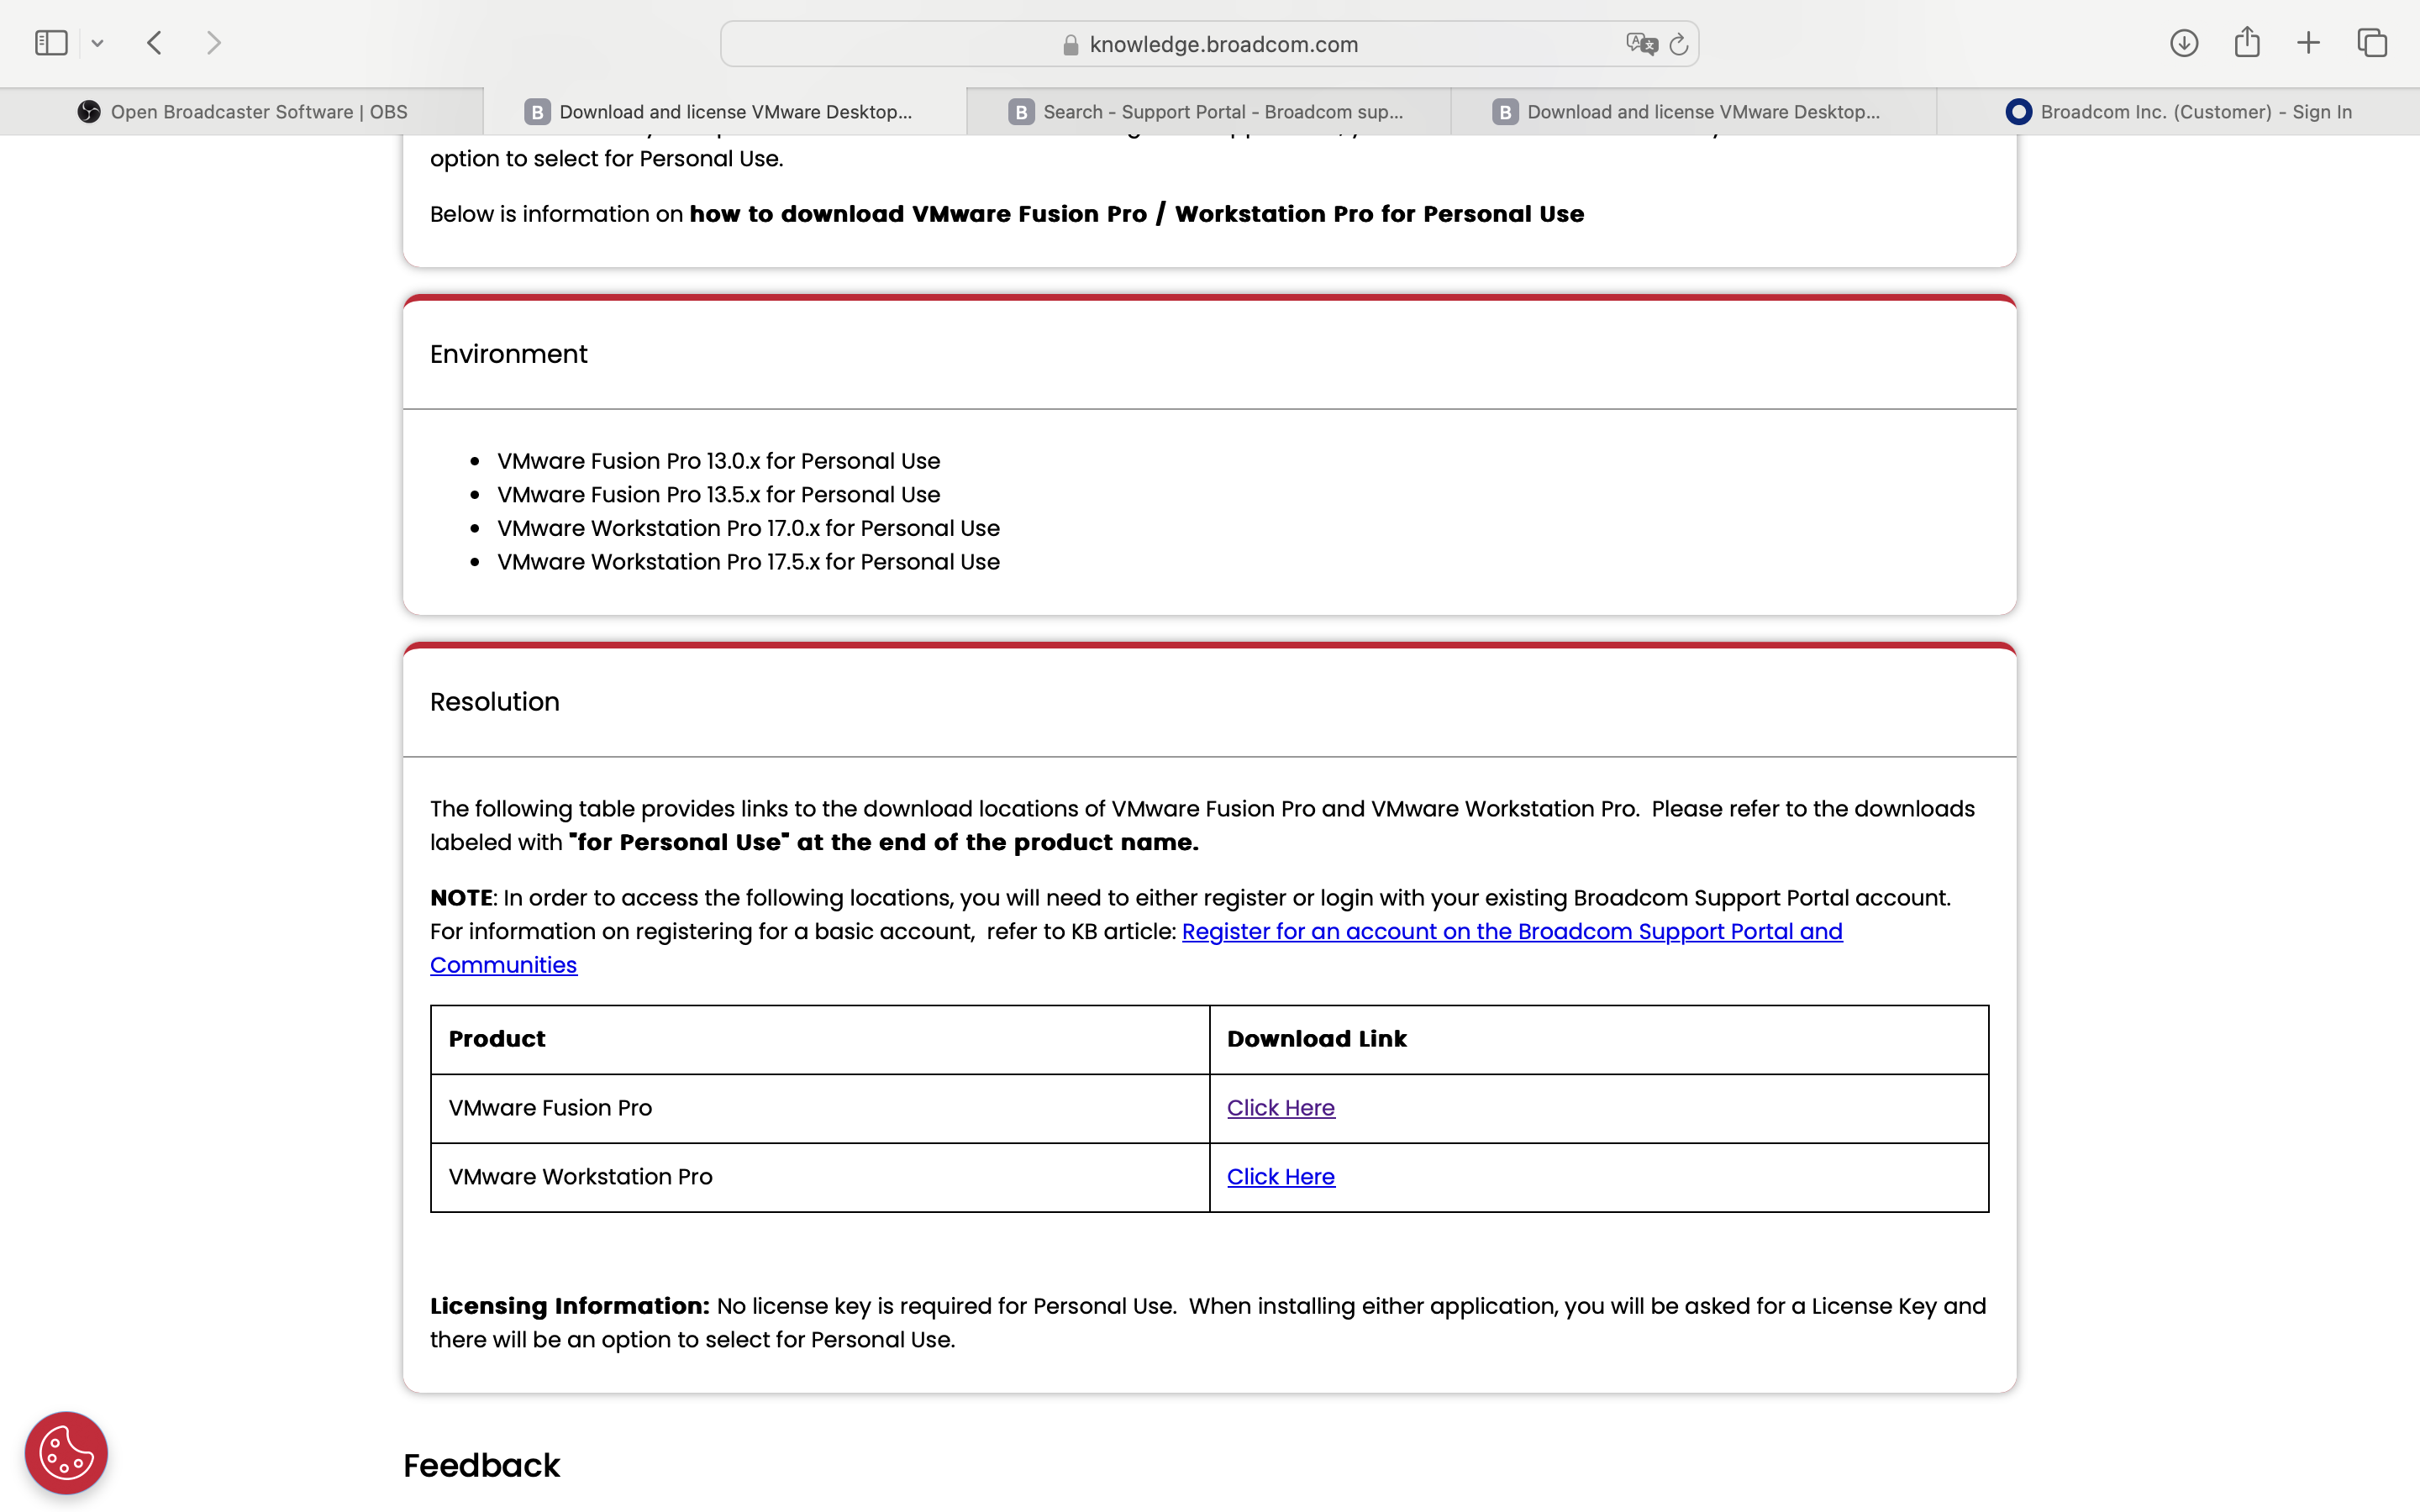Add a new tab with plus icon
Screen dimensions: 2420x1512
coord(2308,43)
